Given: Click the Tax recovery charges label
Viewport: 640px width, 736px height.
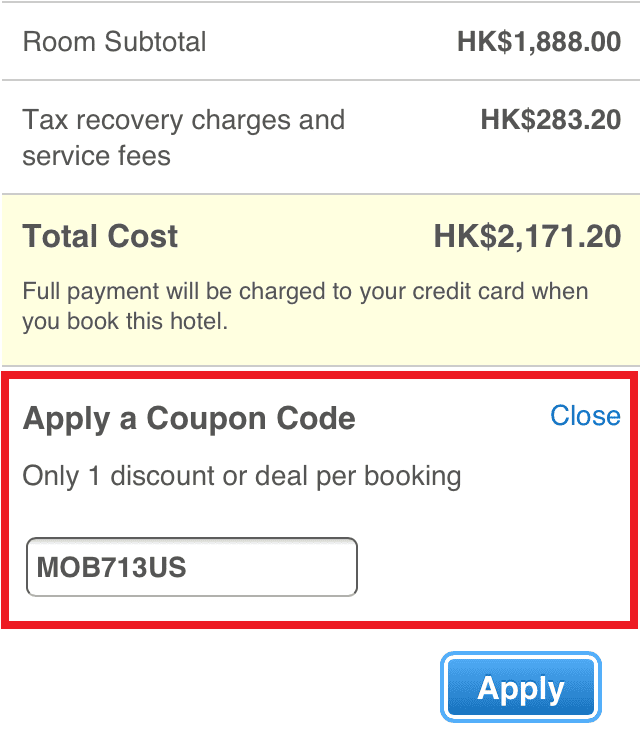Looking at the screenshot, I should [x=183, y=121].
